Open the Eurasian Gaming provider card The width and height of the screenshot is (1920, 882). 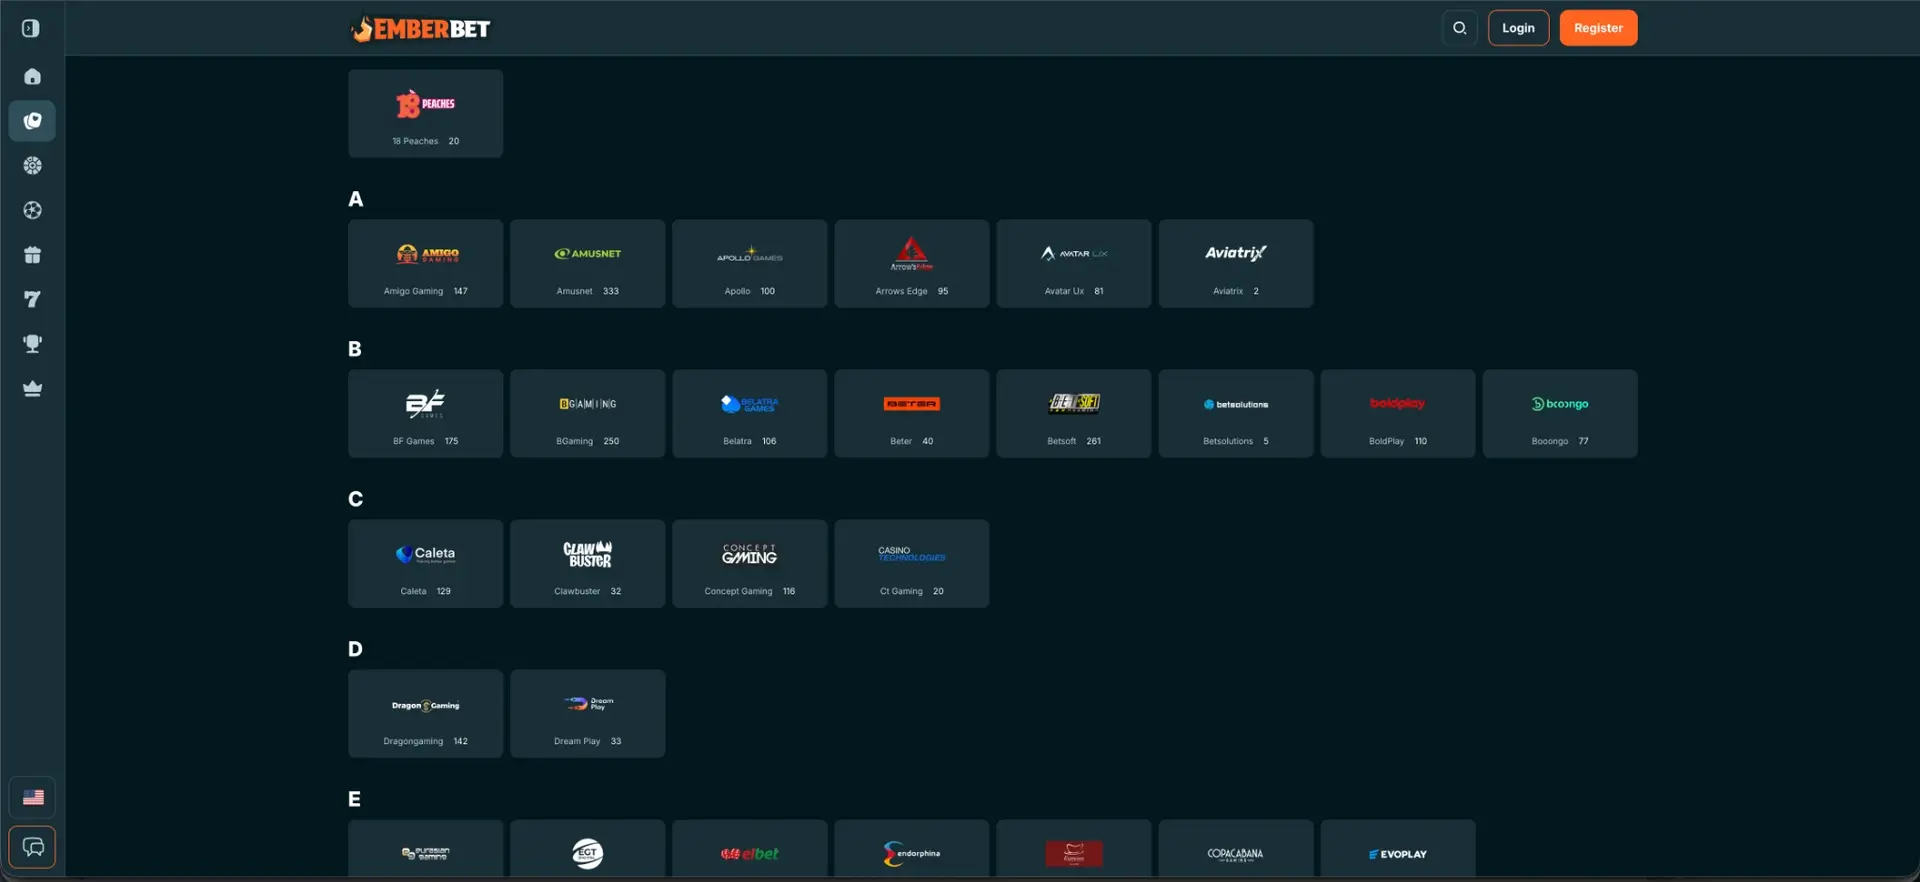(x=425, y=849)
